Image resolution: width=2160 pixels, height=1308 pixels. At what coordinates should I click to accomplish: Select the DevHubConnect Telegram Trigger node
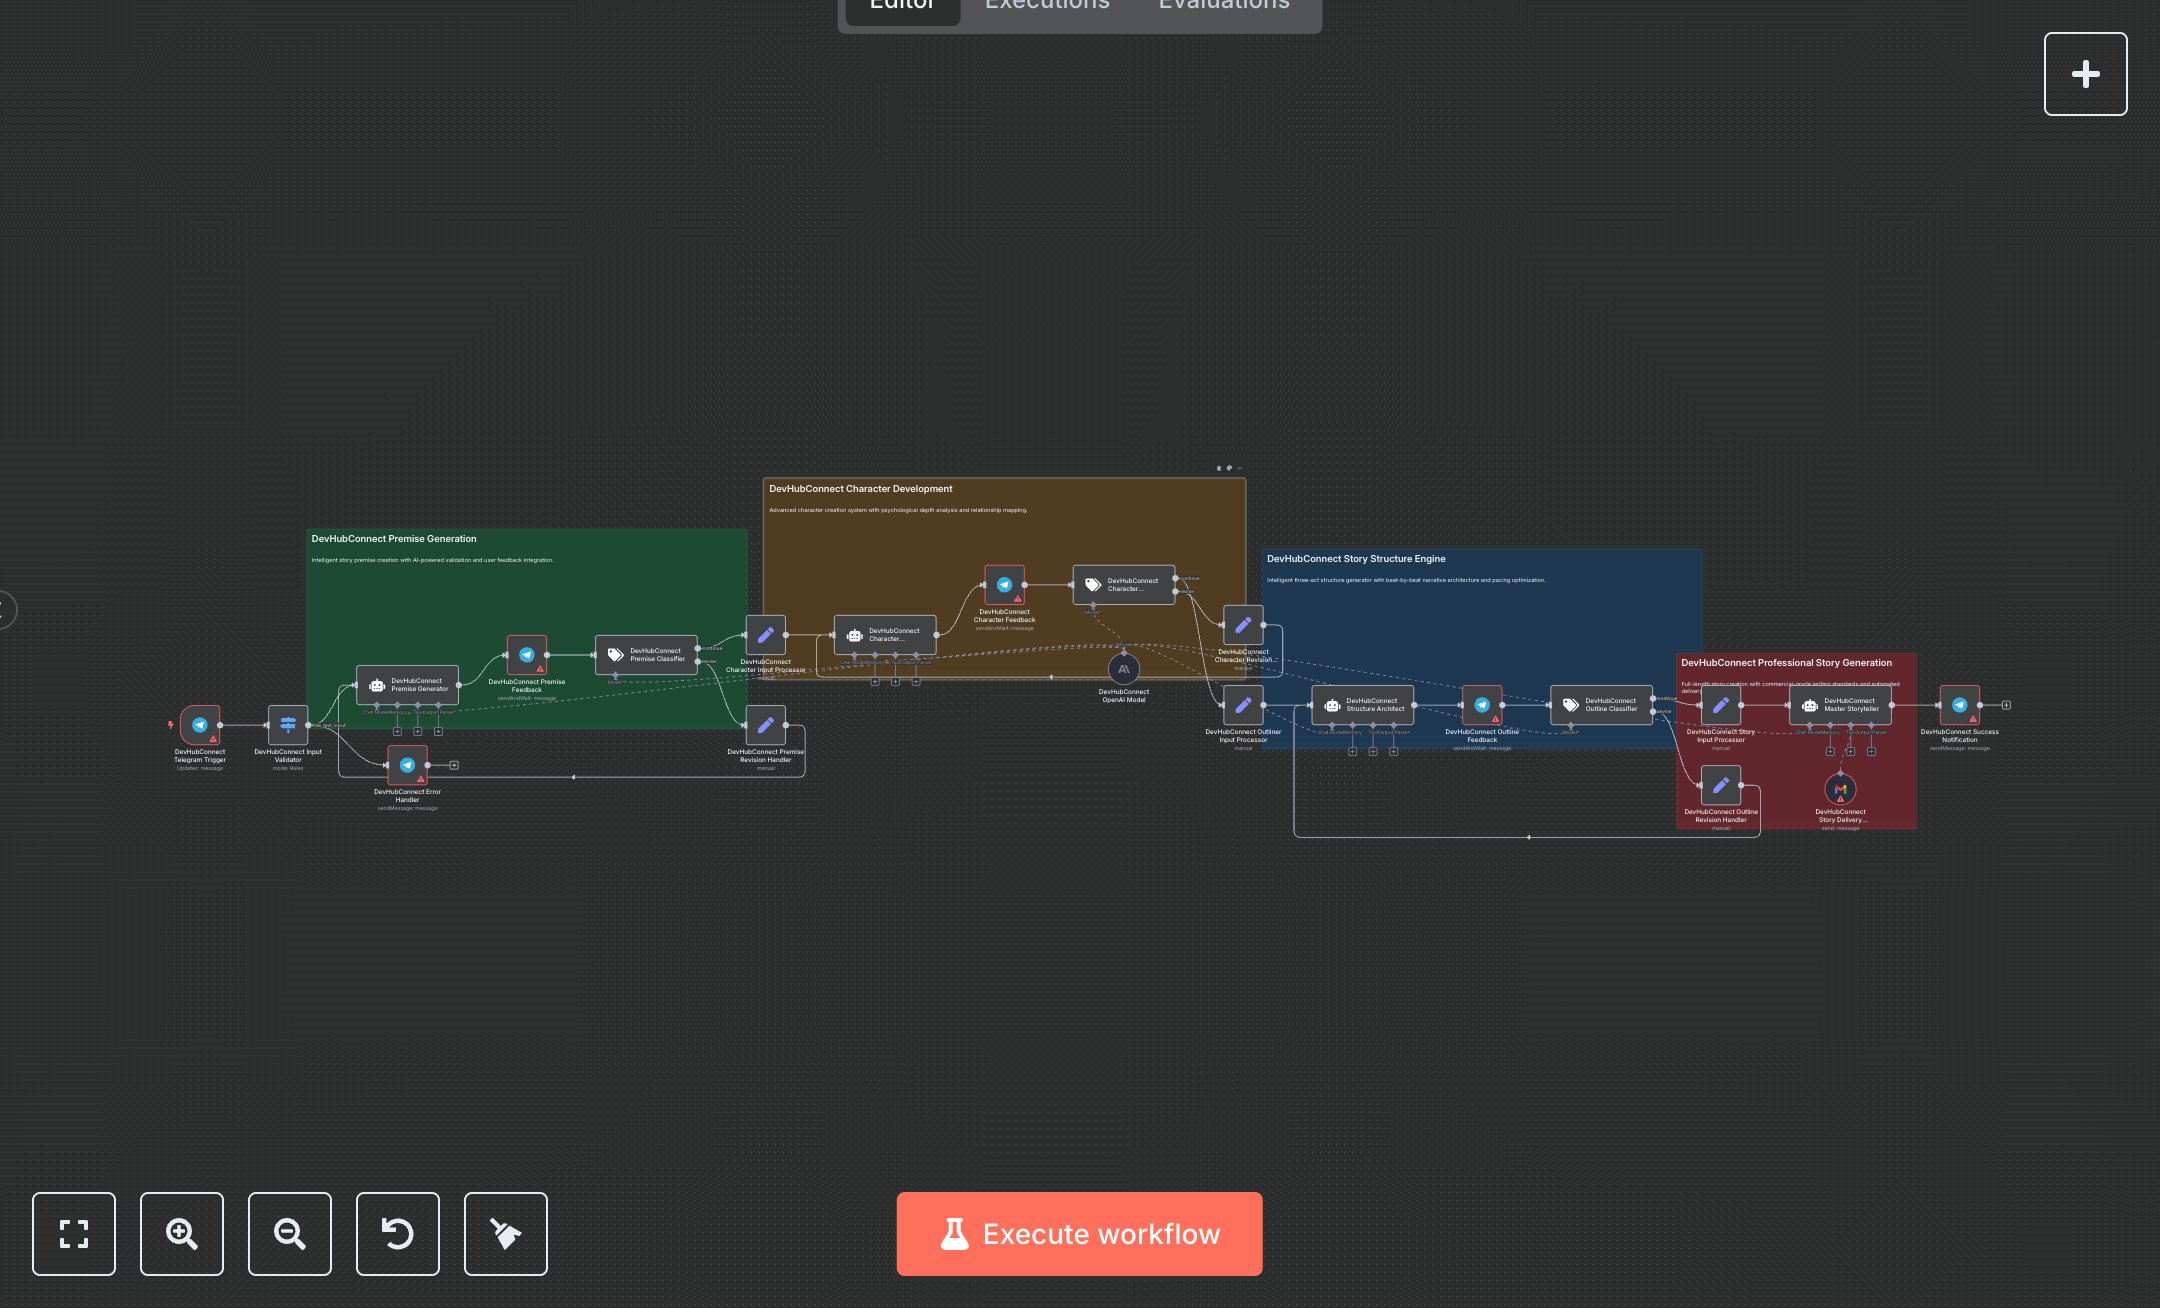(200, 725)
